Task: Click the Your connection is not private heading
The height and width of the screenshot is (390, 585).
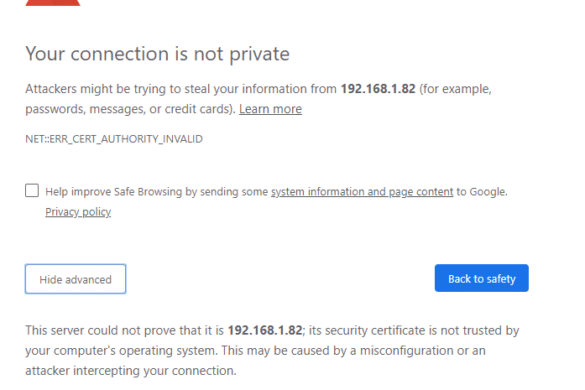Action: pos(157,54)
